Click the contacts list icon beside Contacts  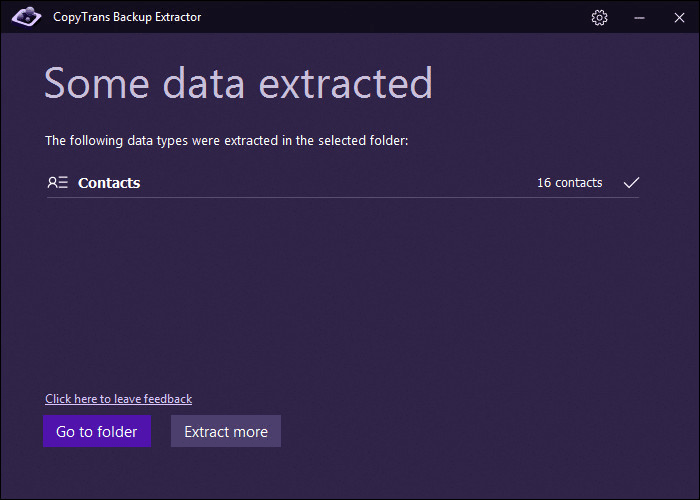58,183
